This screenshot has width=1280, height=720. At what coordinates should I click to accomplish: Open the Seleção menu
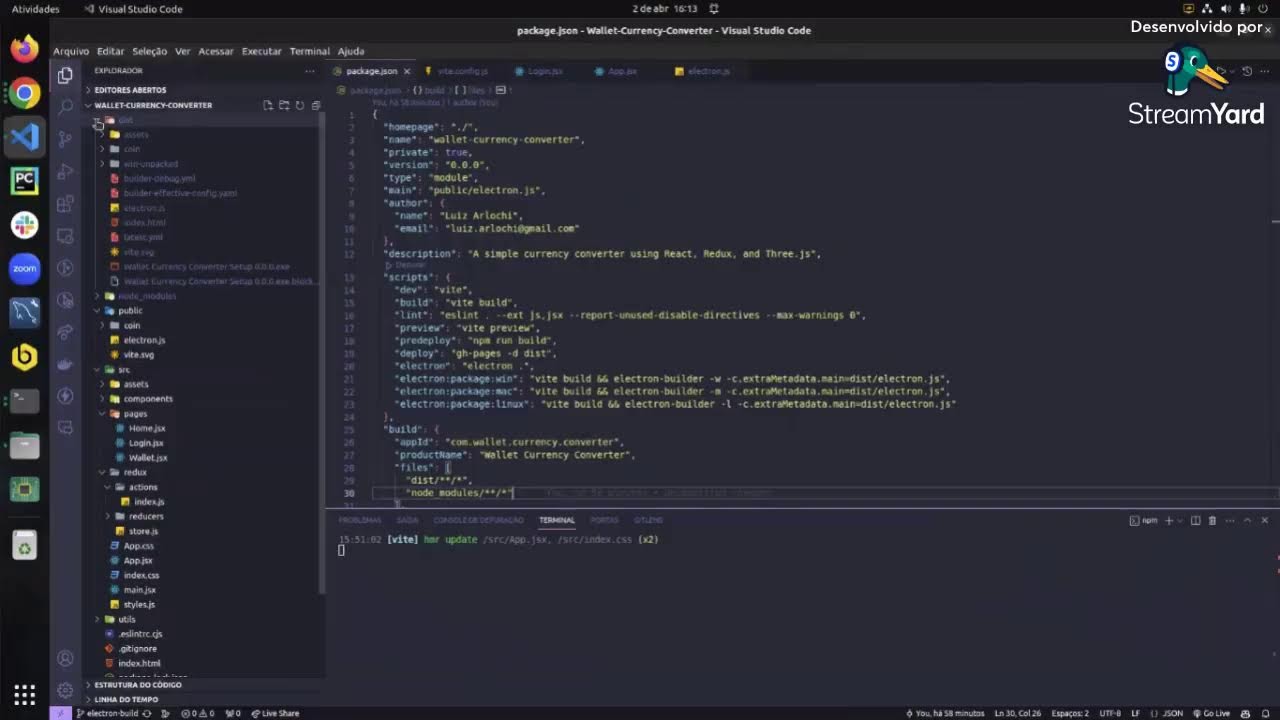[150, 51]
